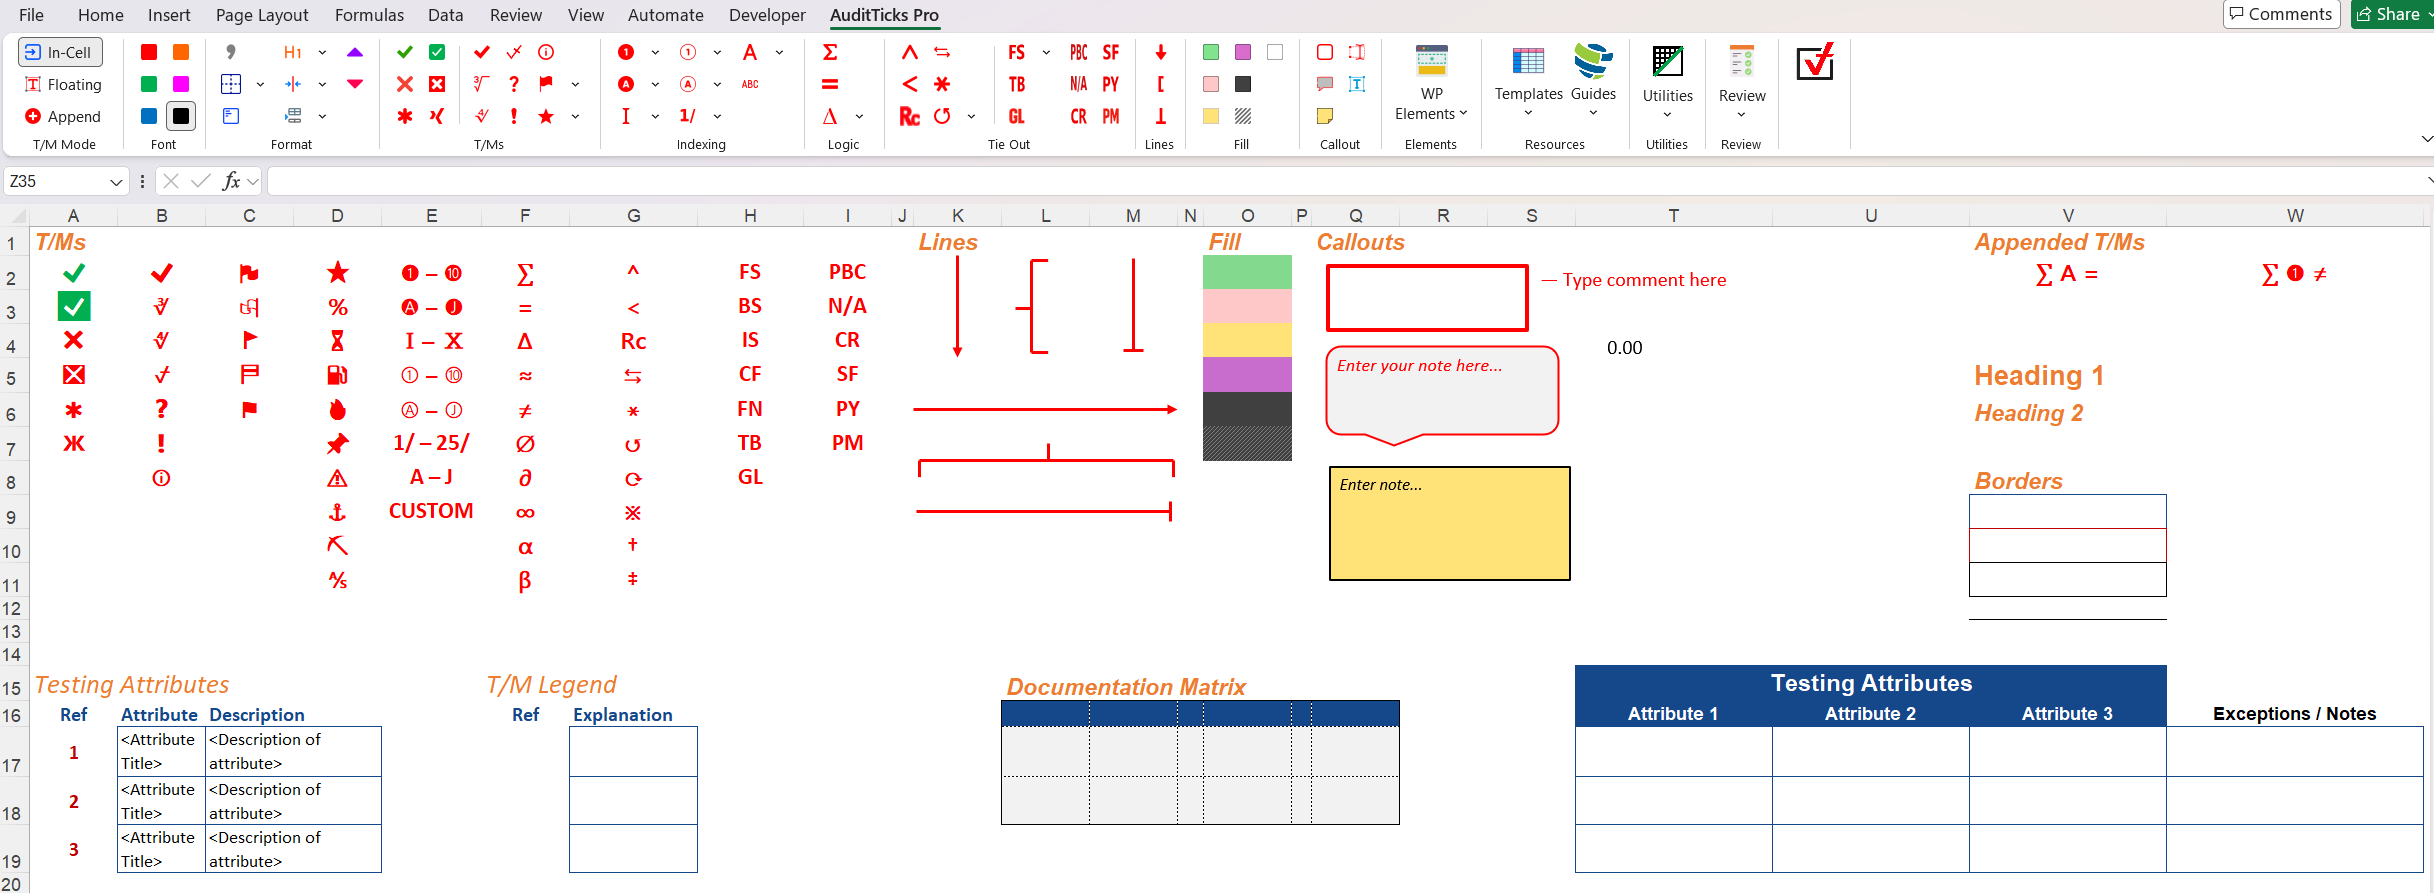
Task: Open FS tie-out dropdown arrow
Action: (x=1046, y=52)
